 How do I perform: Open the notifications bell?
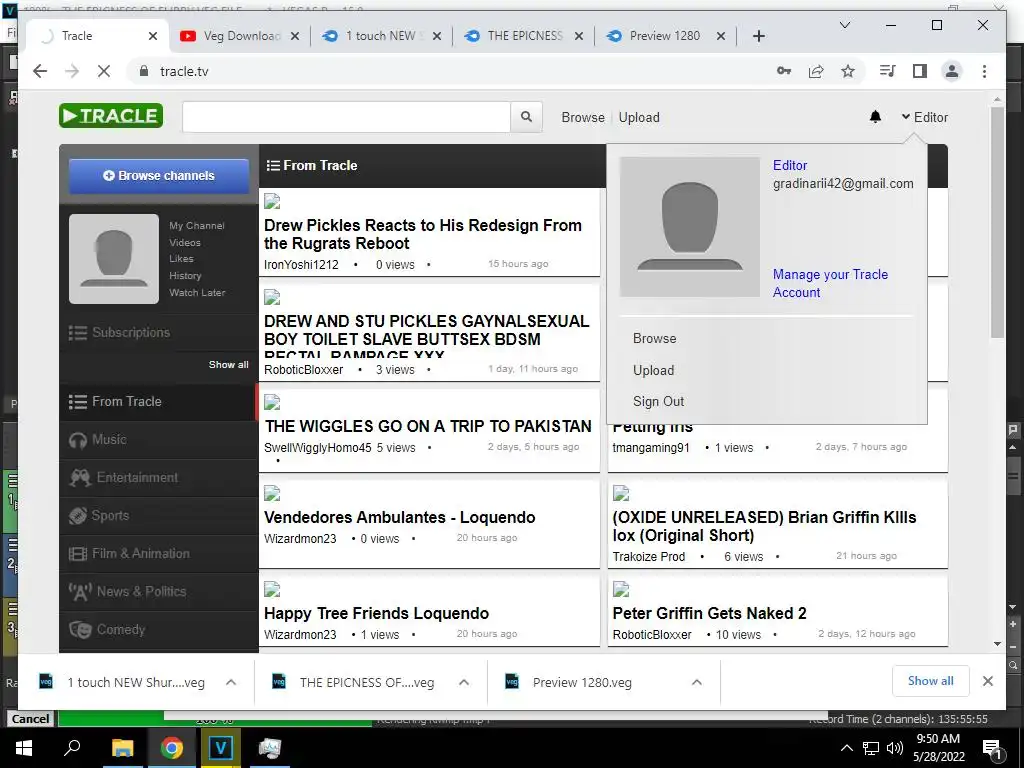pos(875,117)
